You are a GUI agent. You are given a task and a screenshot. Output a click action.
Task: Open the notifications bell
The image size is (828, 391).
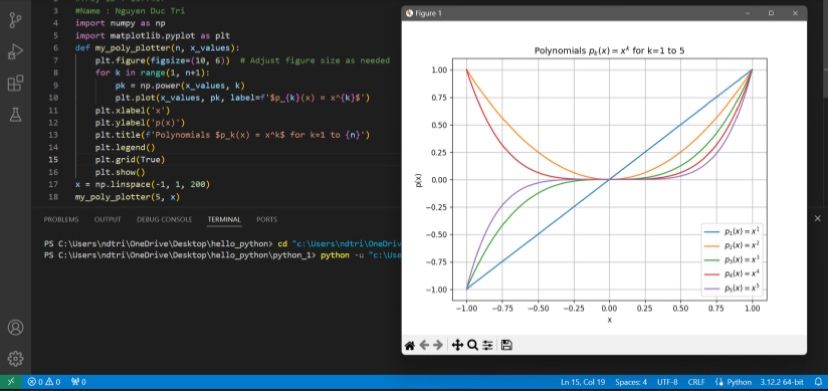click(x=818, y=381)
